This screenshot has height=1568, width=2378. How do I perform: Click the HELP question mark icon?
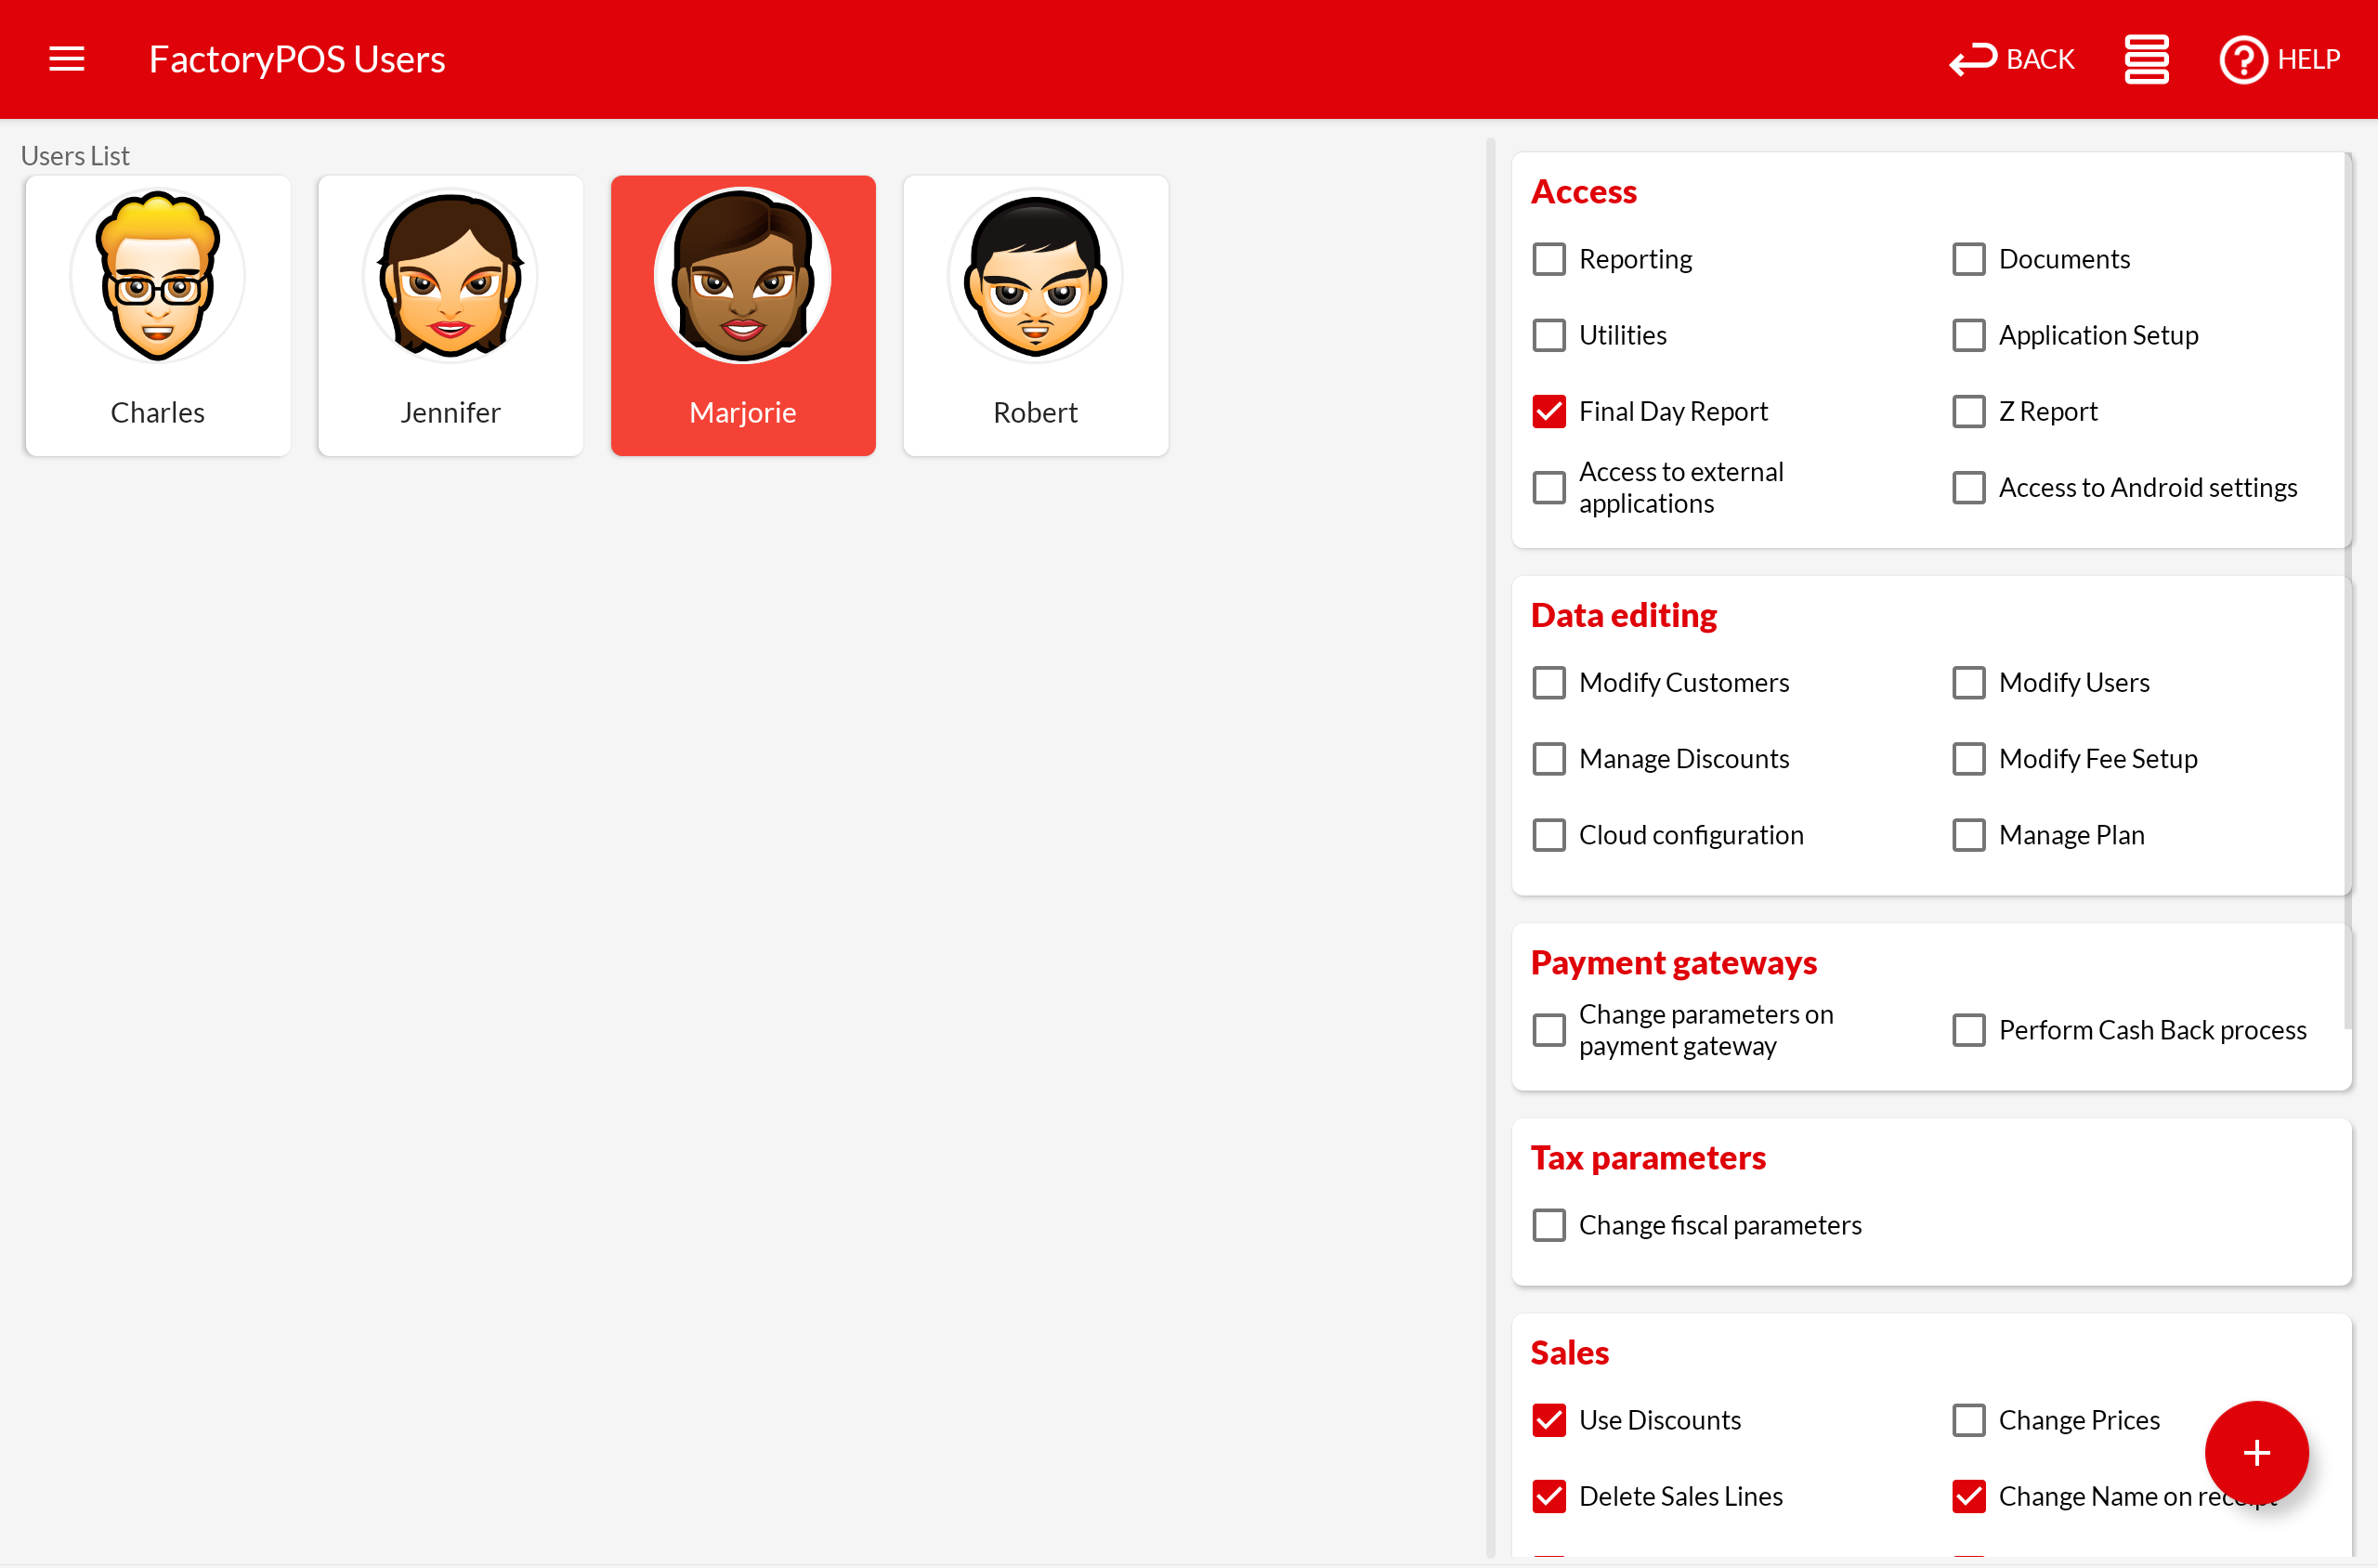[x=2243, y=59]
